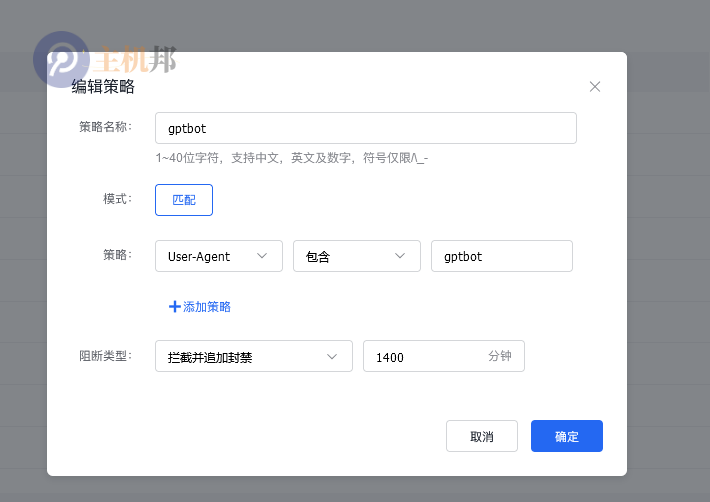Click the policy value field containing gptbot
The width and height of the screenshot is (710, 502).
pyautogui.click(x=502, y=256)
